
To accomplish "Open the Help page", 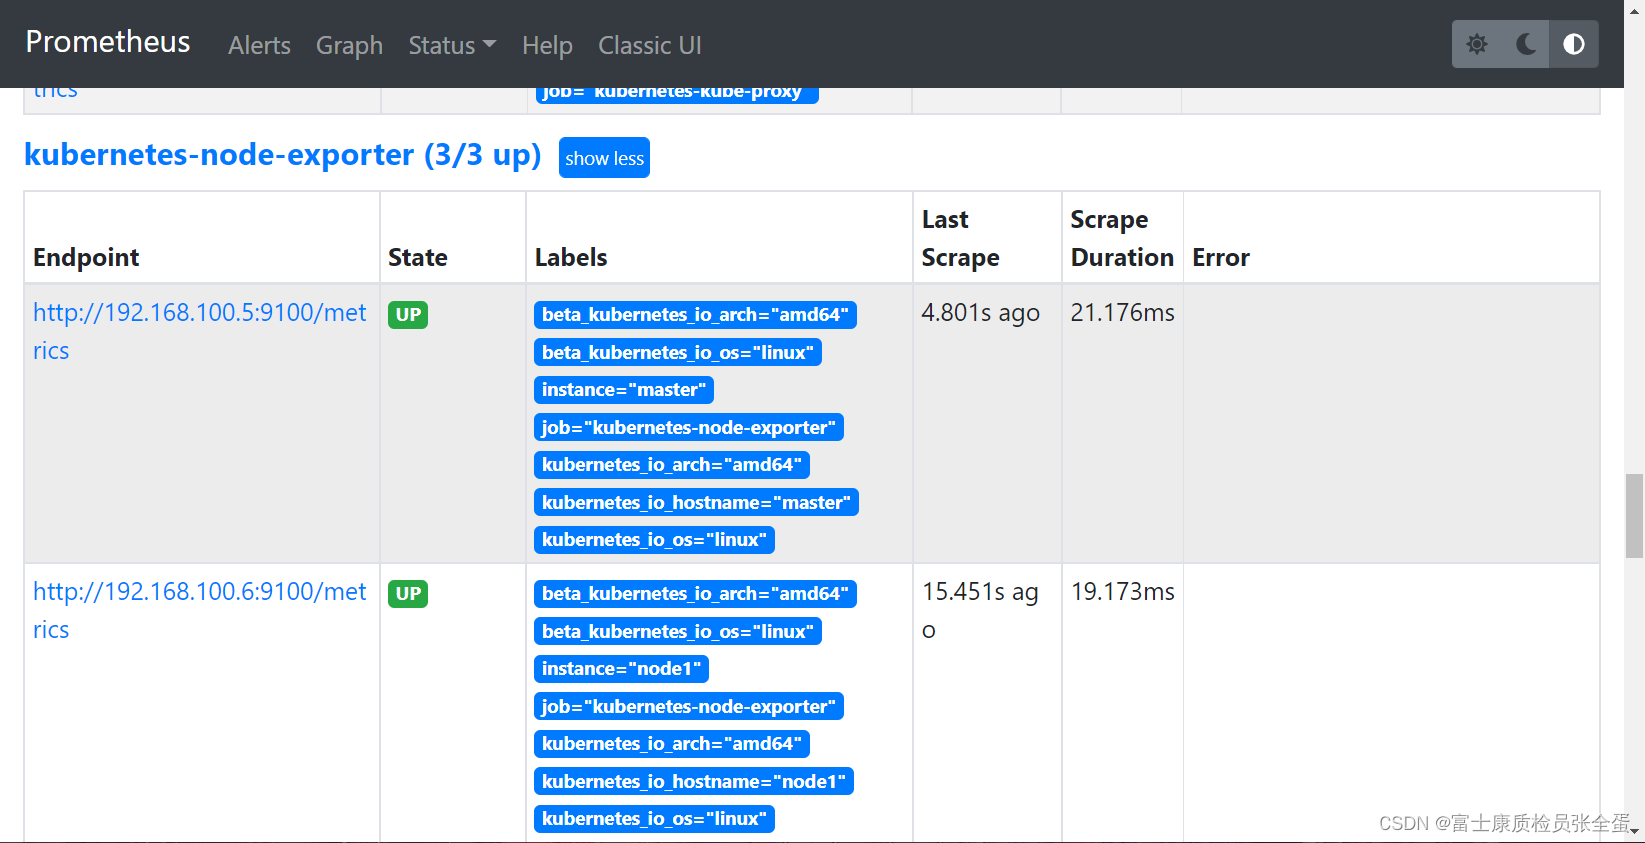I will pos(547,45).
